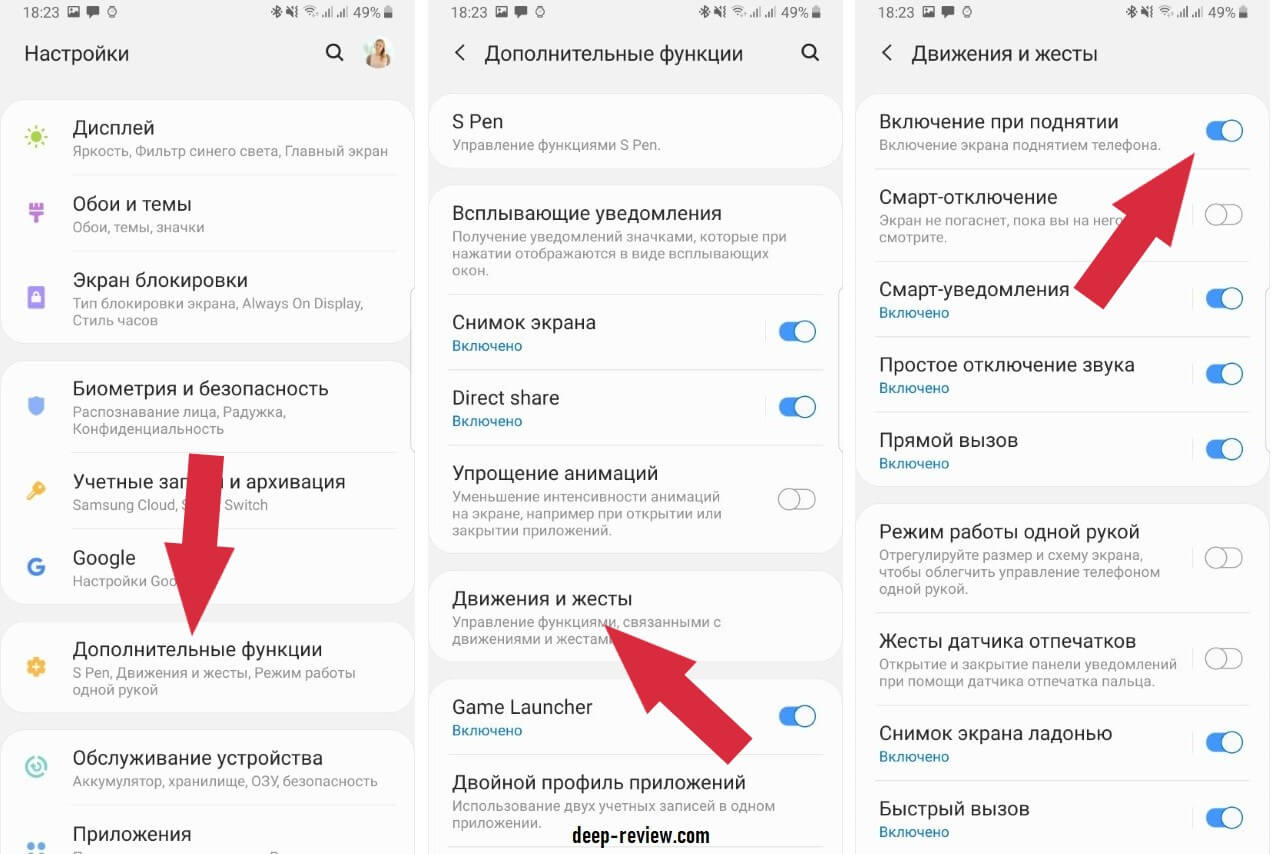Open the S Pen settings entry
Viewport: 1278px width, 854px height.
(x=635, y=132)
